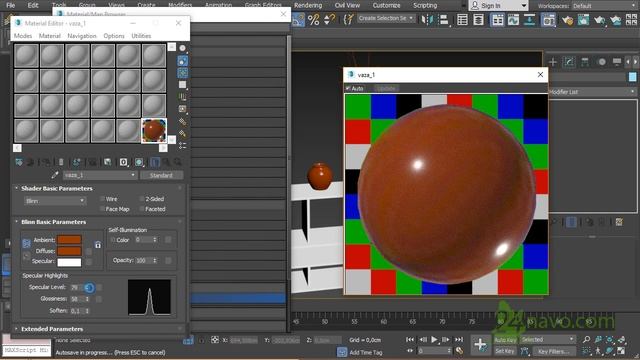Open the Modes menu in Material Editor
Viewport: 640px width, 360px height.
coord(23,36)
